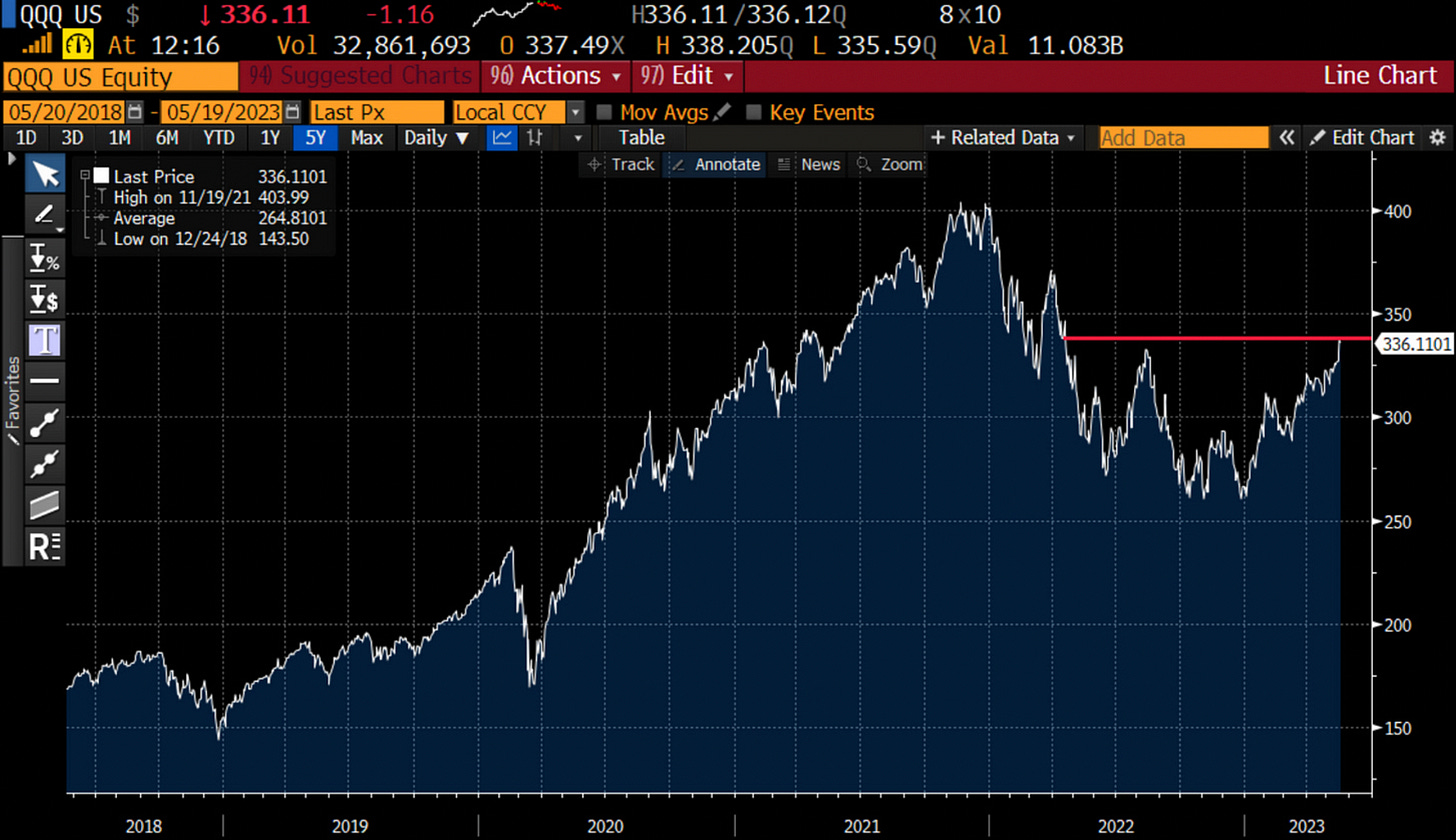The width and height of the screenshot is (1456, 840).
Task: Select the pencil annotation tool
Action: [44, 214]
